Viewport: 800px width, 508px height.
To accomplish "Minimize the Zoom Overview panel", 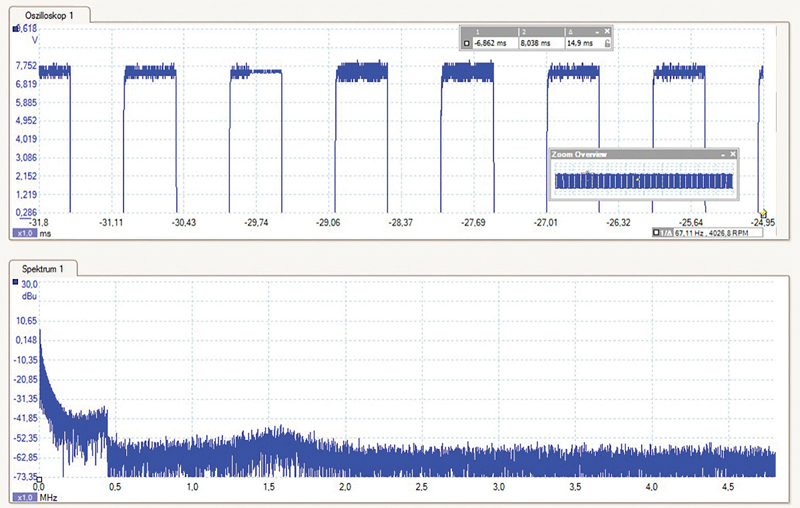I will (723, 154).
